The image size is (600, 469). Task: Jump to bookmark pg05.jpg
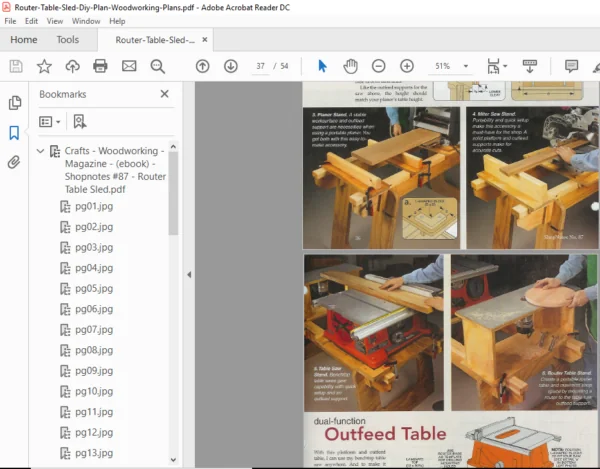(94, 288)
